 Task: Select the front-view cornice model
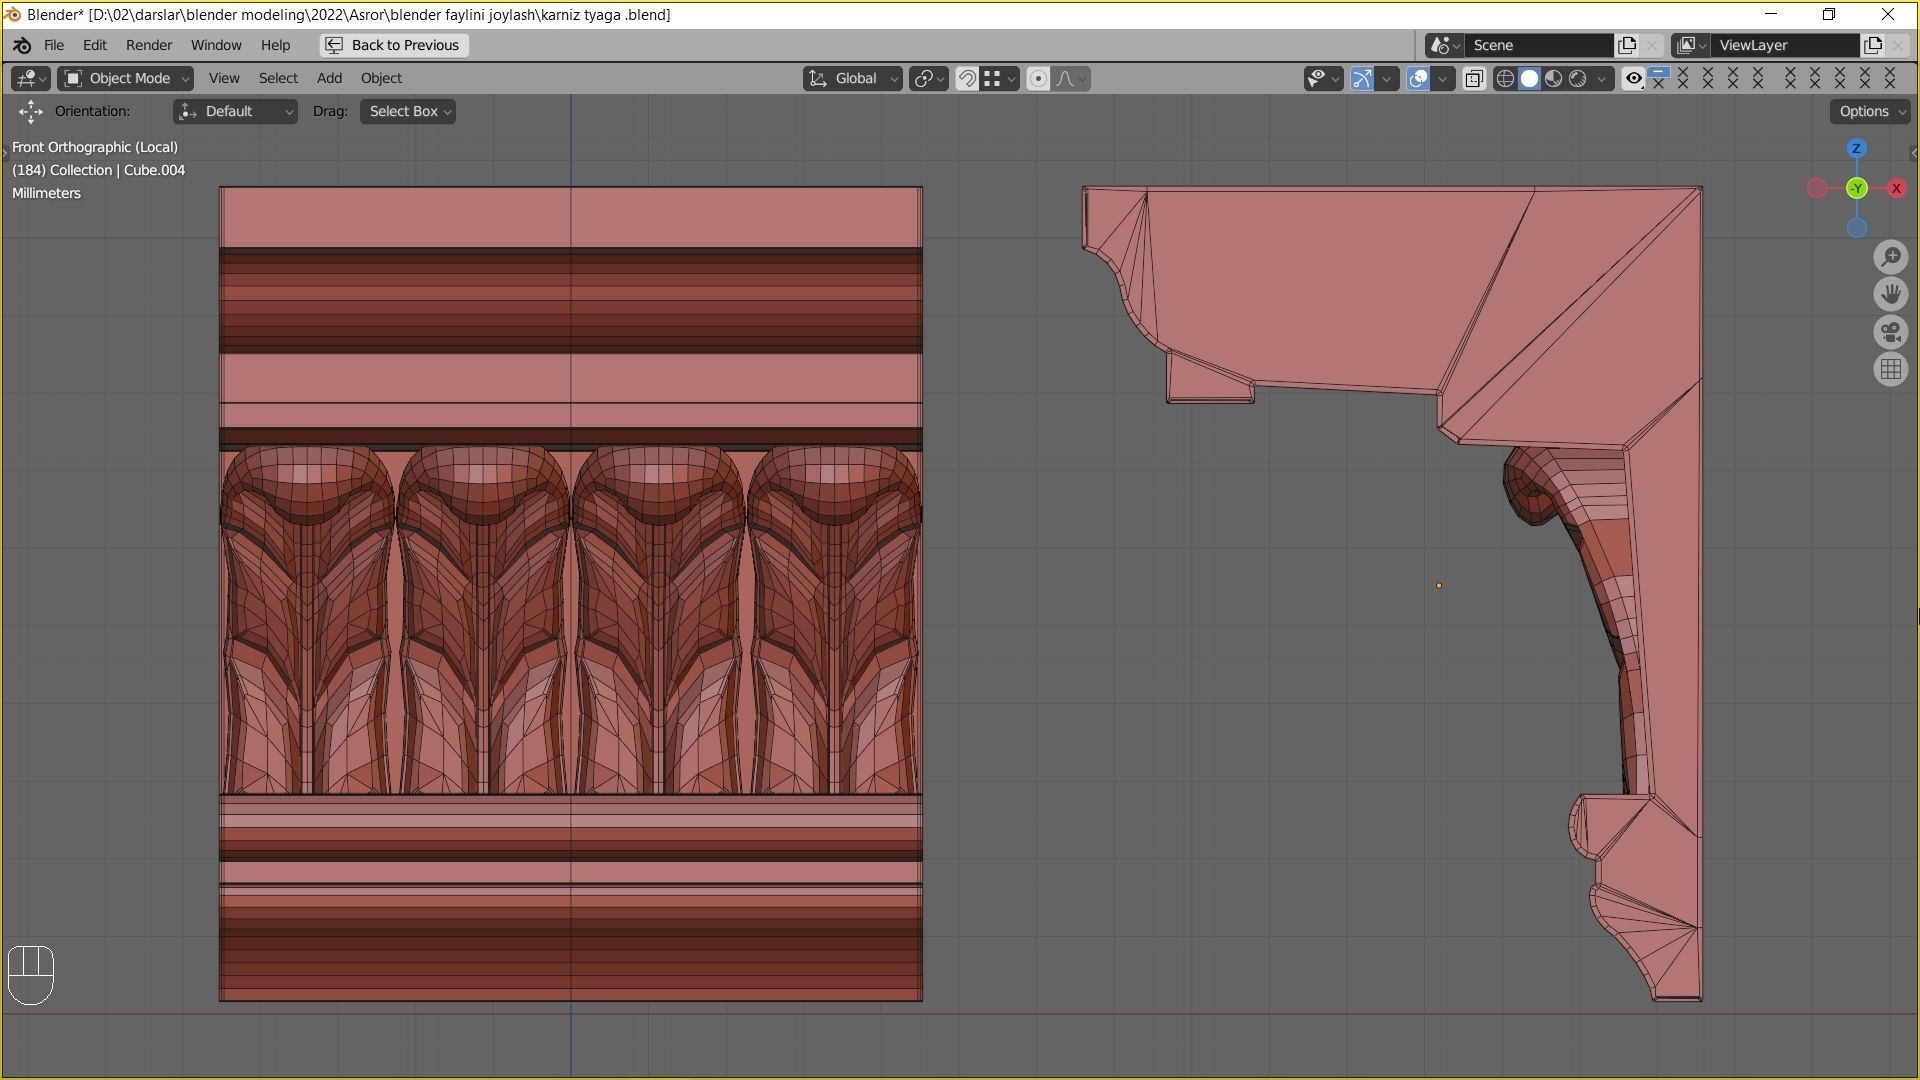pos(571,593)
